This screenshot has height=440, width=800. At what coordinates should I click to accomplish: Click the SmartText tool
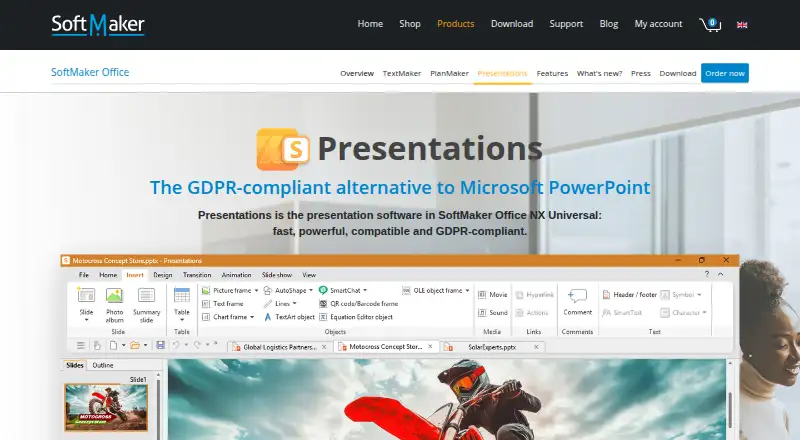pos(622,312)
